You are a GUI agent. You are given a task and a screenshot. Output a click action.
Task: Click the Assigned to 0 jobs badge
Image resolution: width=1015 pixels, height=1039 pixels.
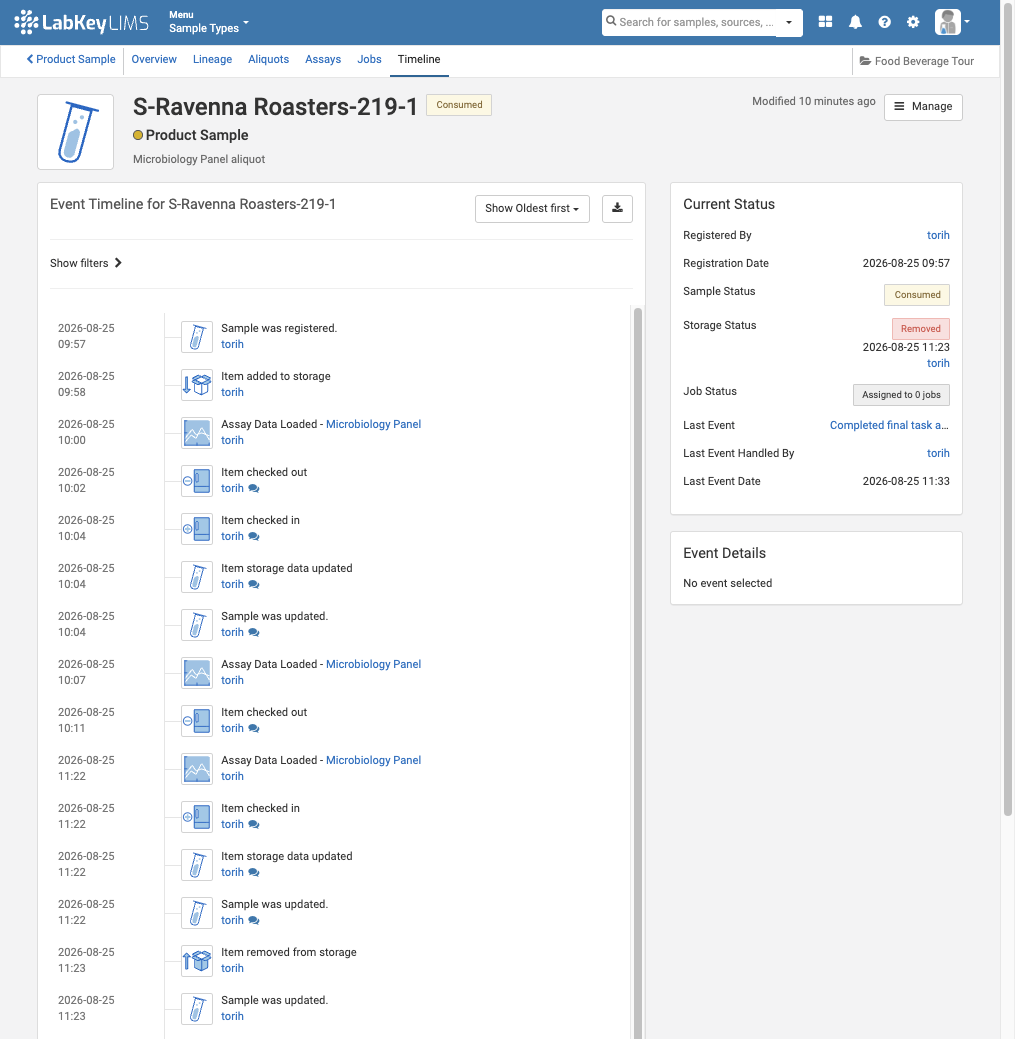coord(901,395)
